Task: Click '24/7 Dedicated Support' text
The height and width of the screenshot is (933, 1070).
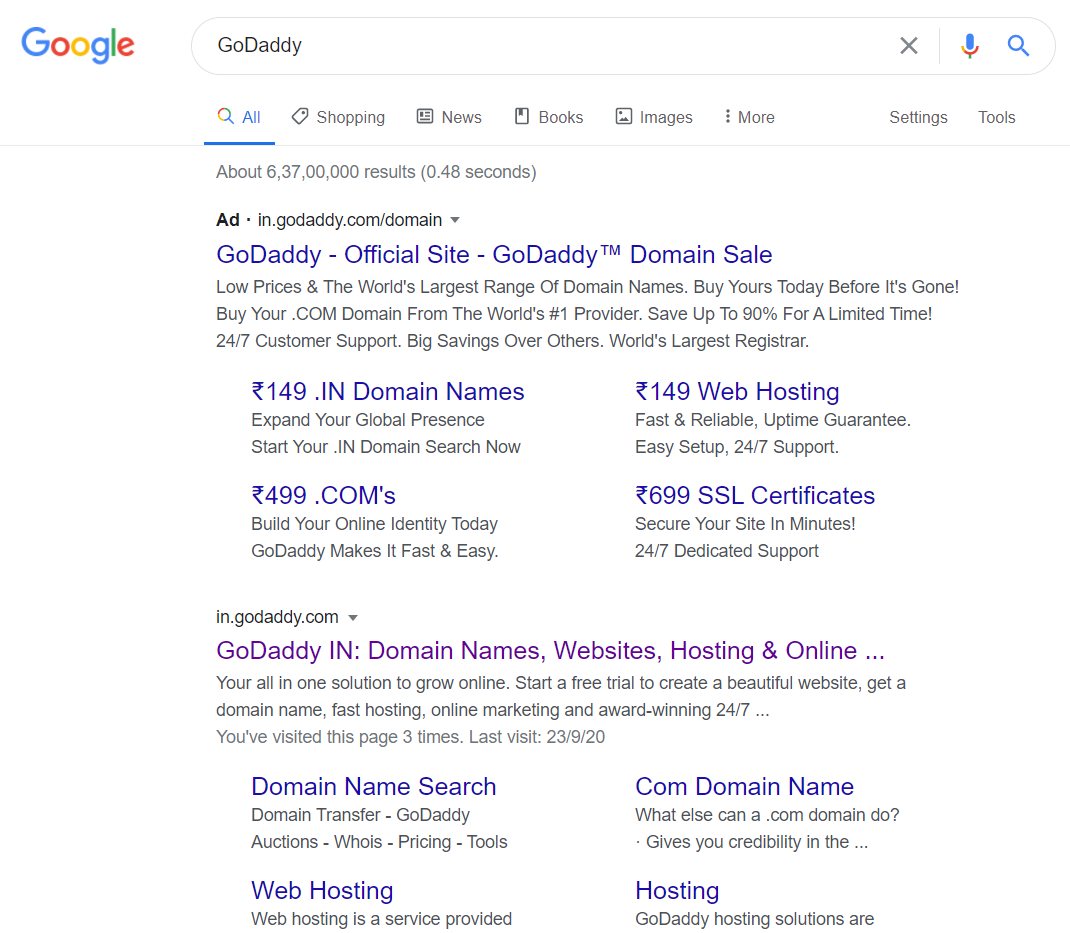Action: tap(727, 551)
